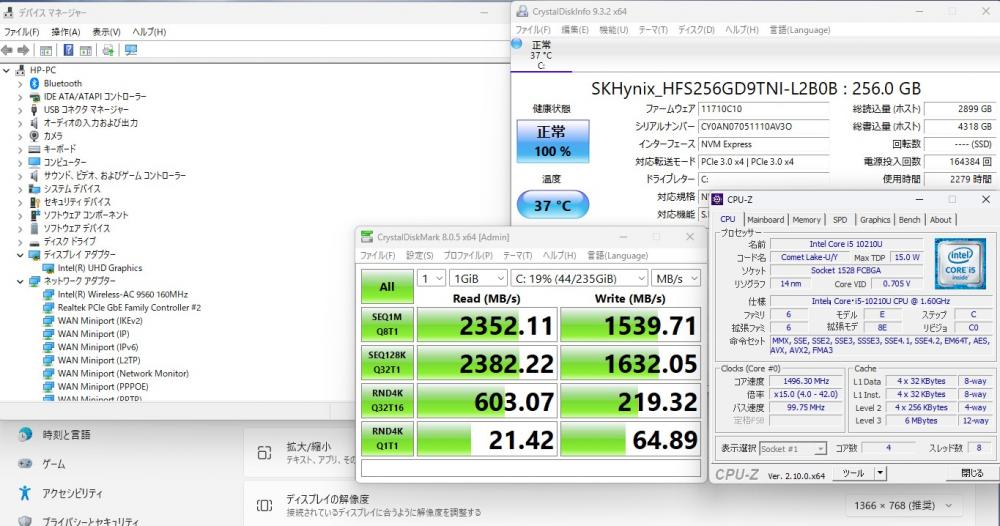Viewport: 1000px width, 526px height.
Task: Click the Display resolution setting icon
Action: 265,506
